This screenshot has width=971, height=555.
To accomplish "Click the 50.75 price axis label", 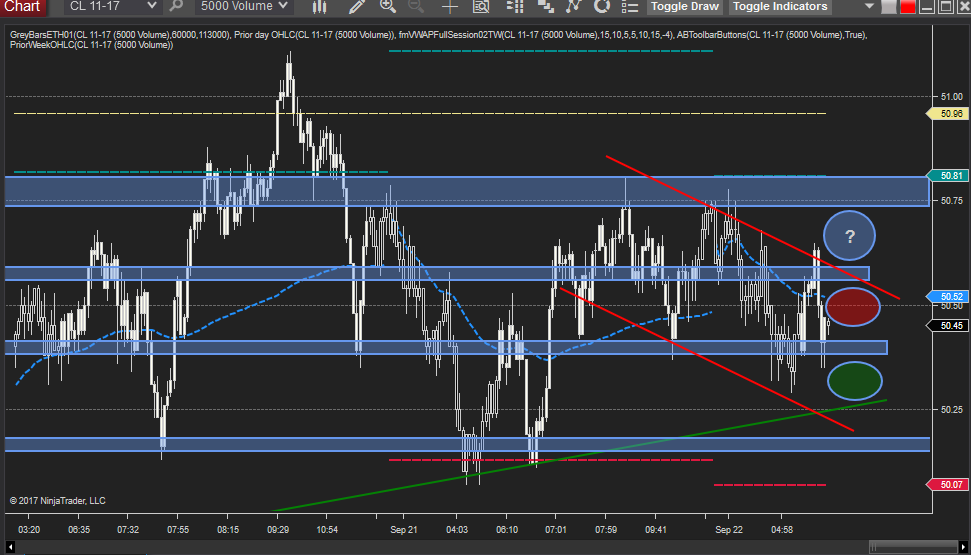I will (951, 201).
